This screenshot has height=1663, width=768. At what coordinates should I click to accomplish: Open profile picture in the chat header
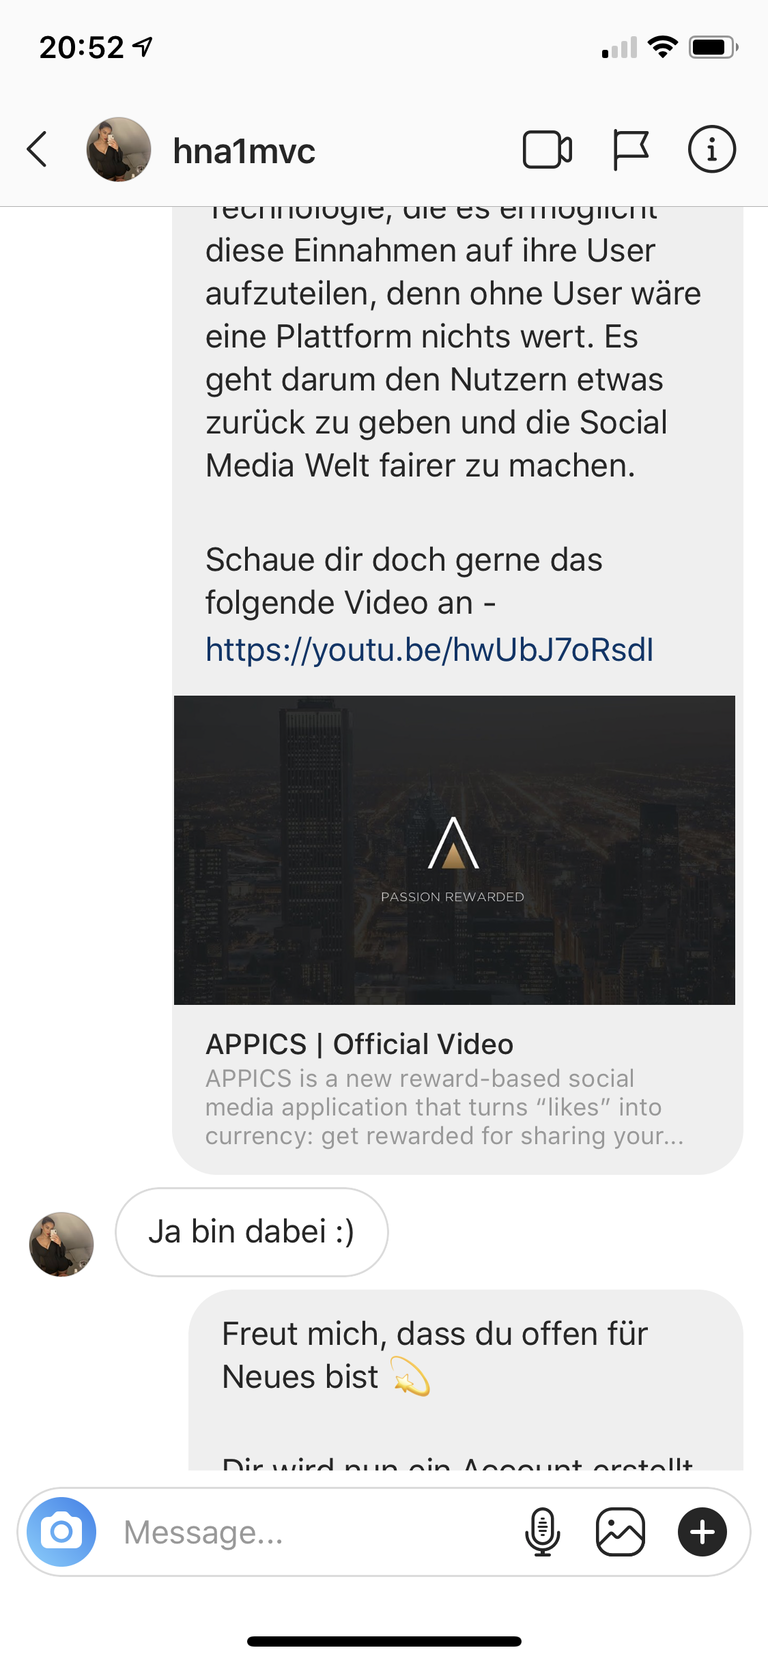119,150
